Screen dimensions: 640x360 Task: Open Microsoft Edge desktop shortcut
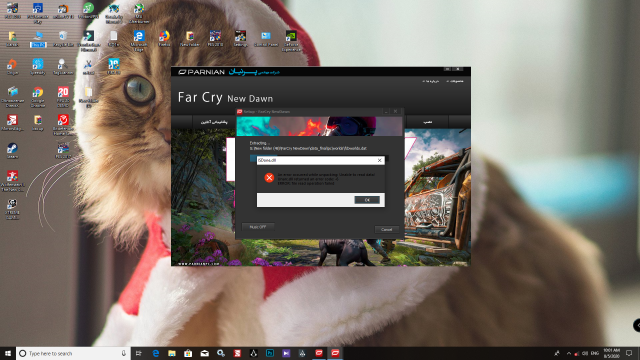coord(139,40)
